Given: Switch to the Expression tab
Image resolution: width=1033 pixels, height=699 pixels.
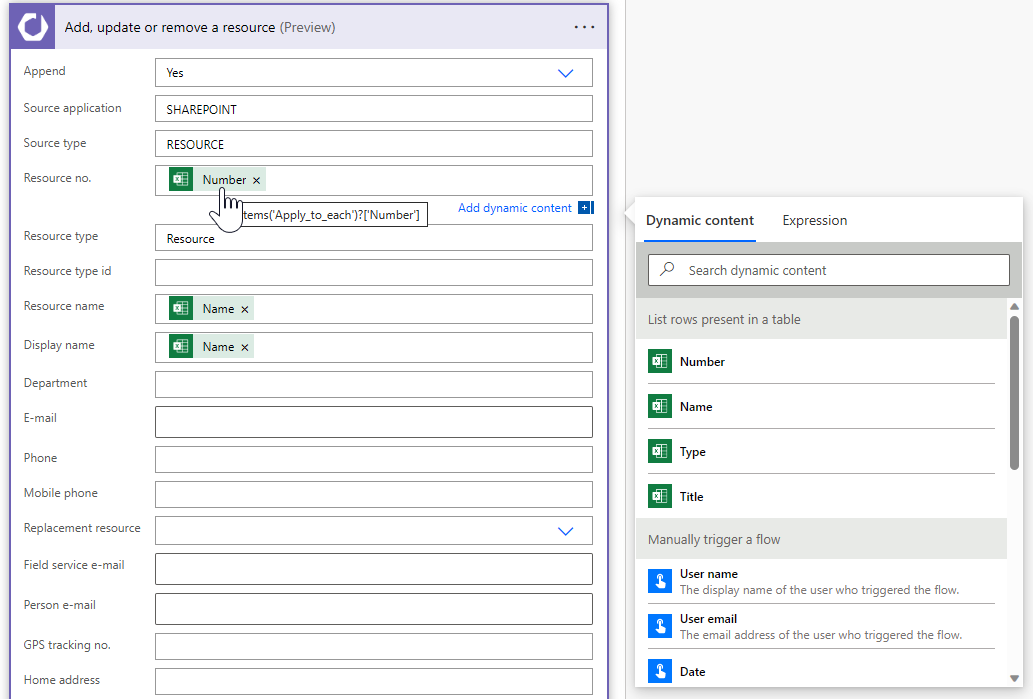Looking at the screenshot, I should click(814, 220).
